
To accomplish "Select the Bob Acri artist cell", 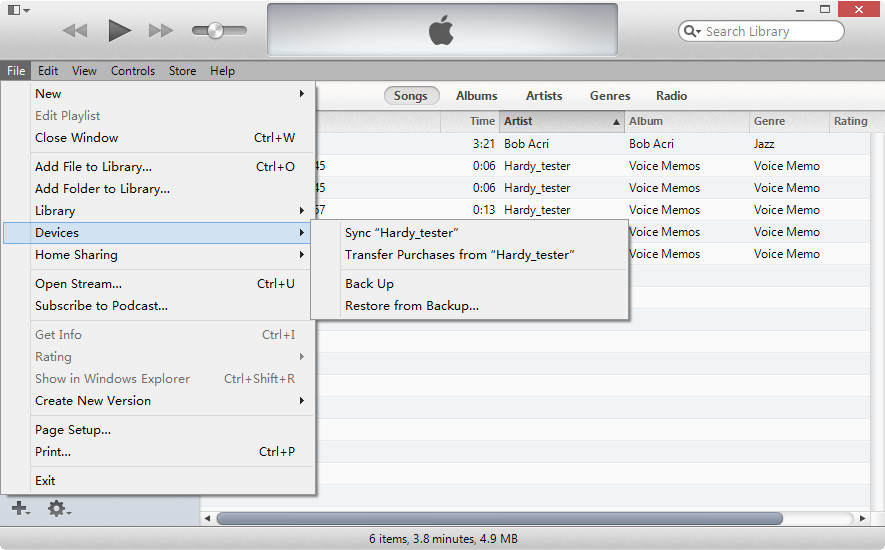I will click(526, 143).
